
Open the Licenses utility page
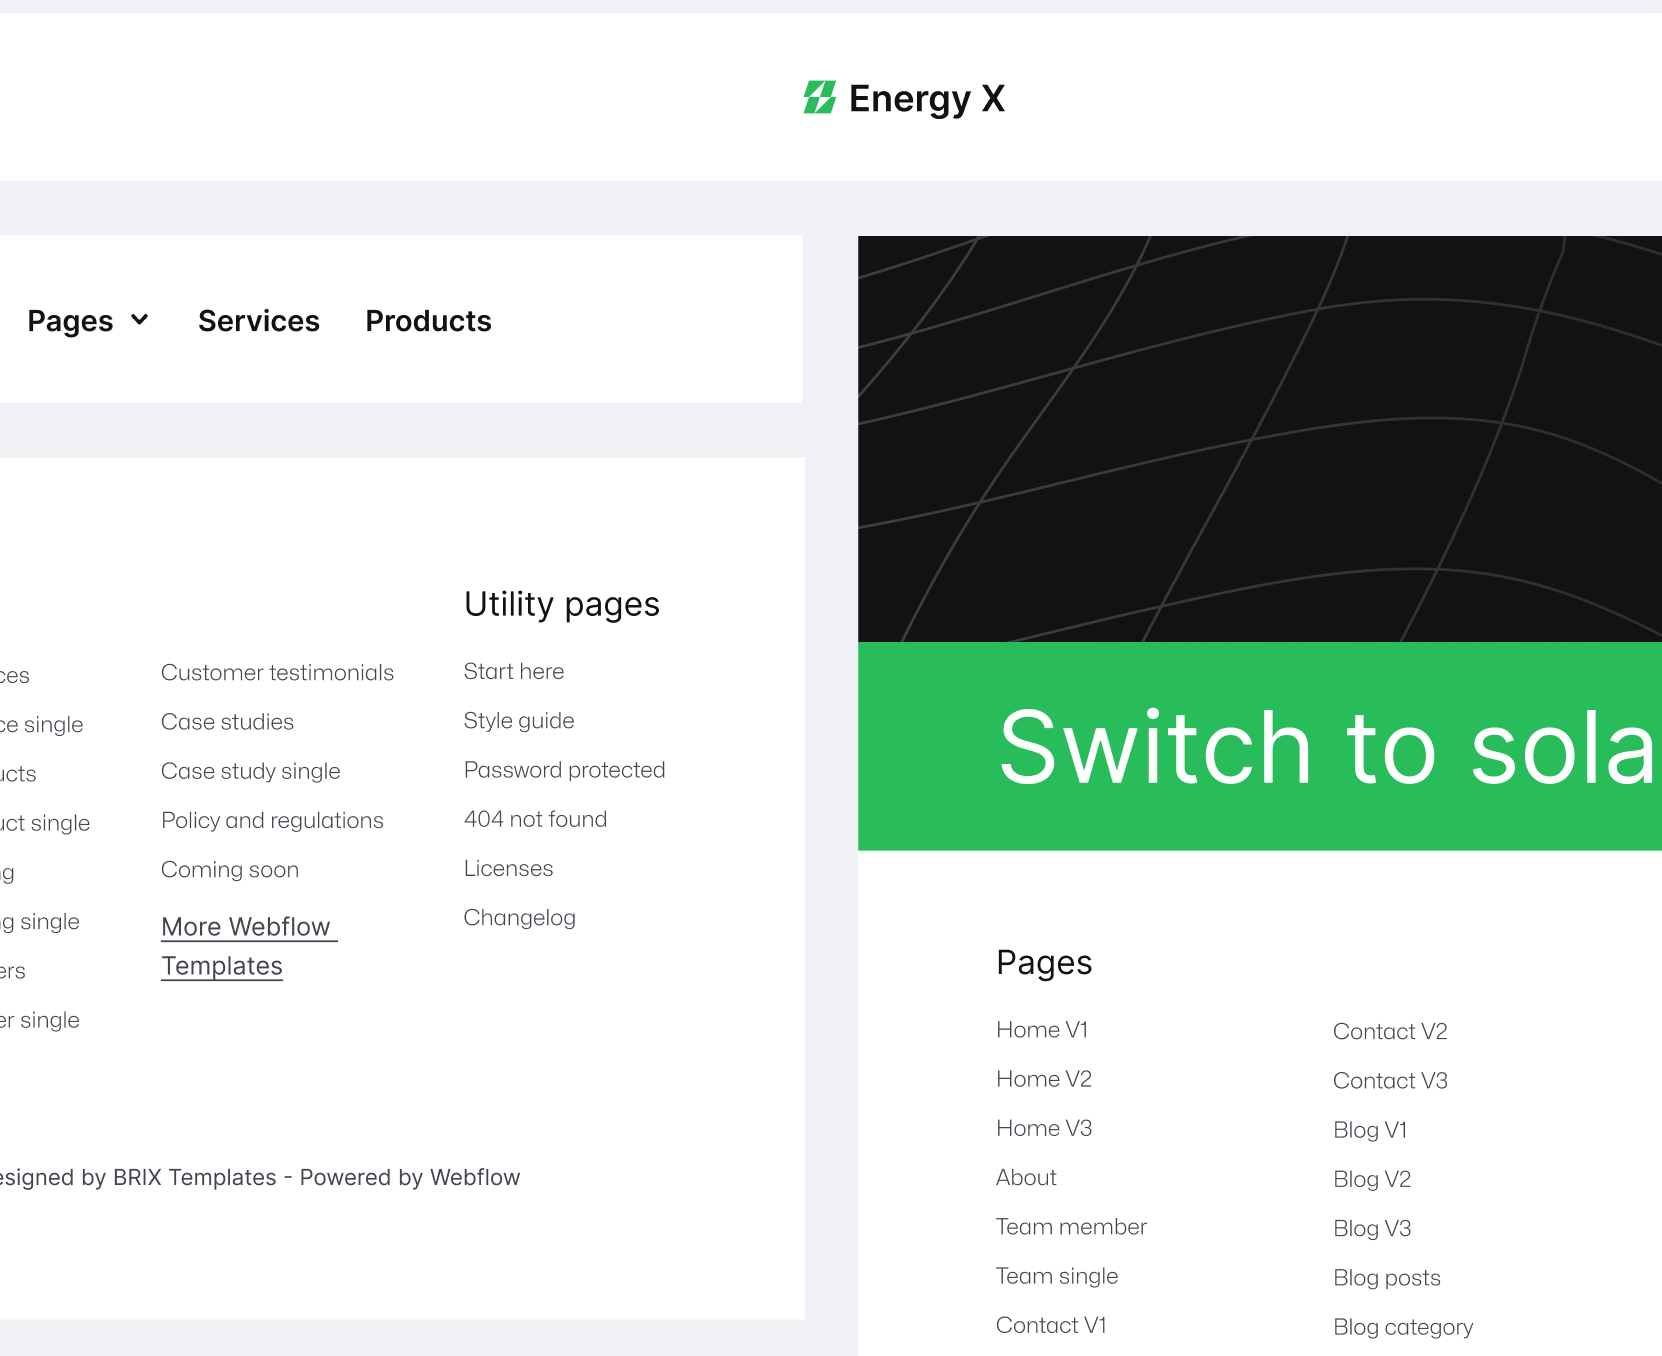(x=508, y=868)
